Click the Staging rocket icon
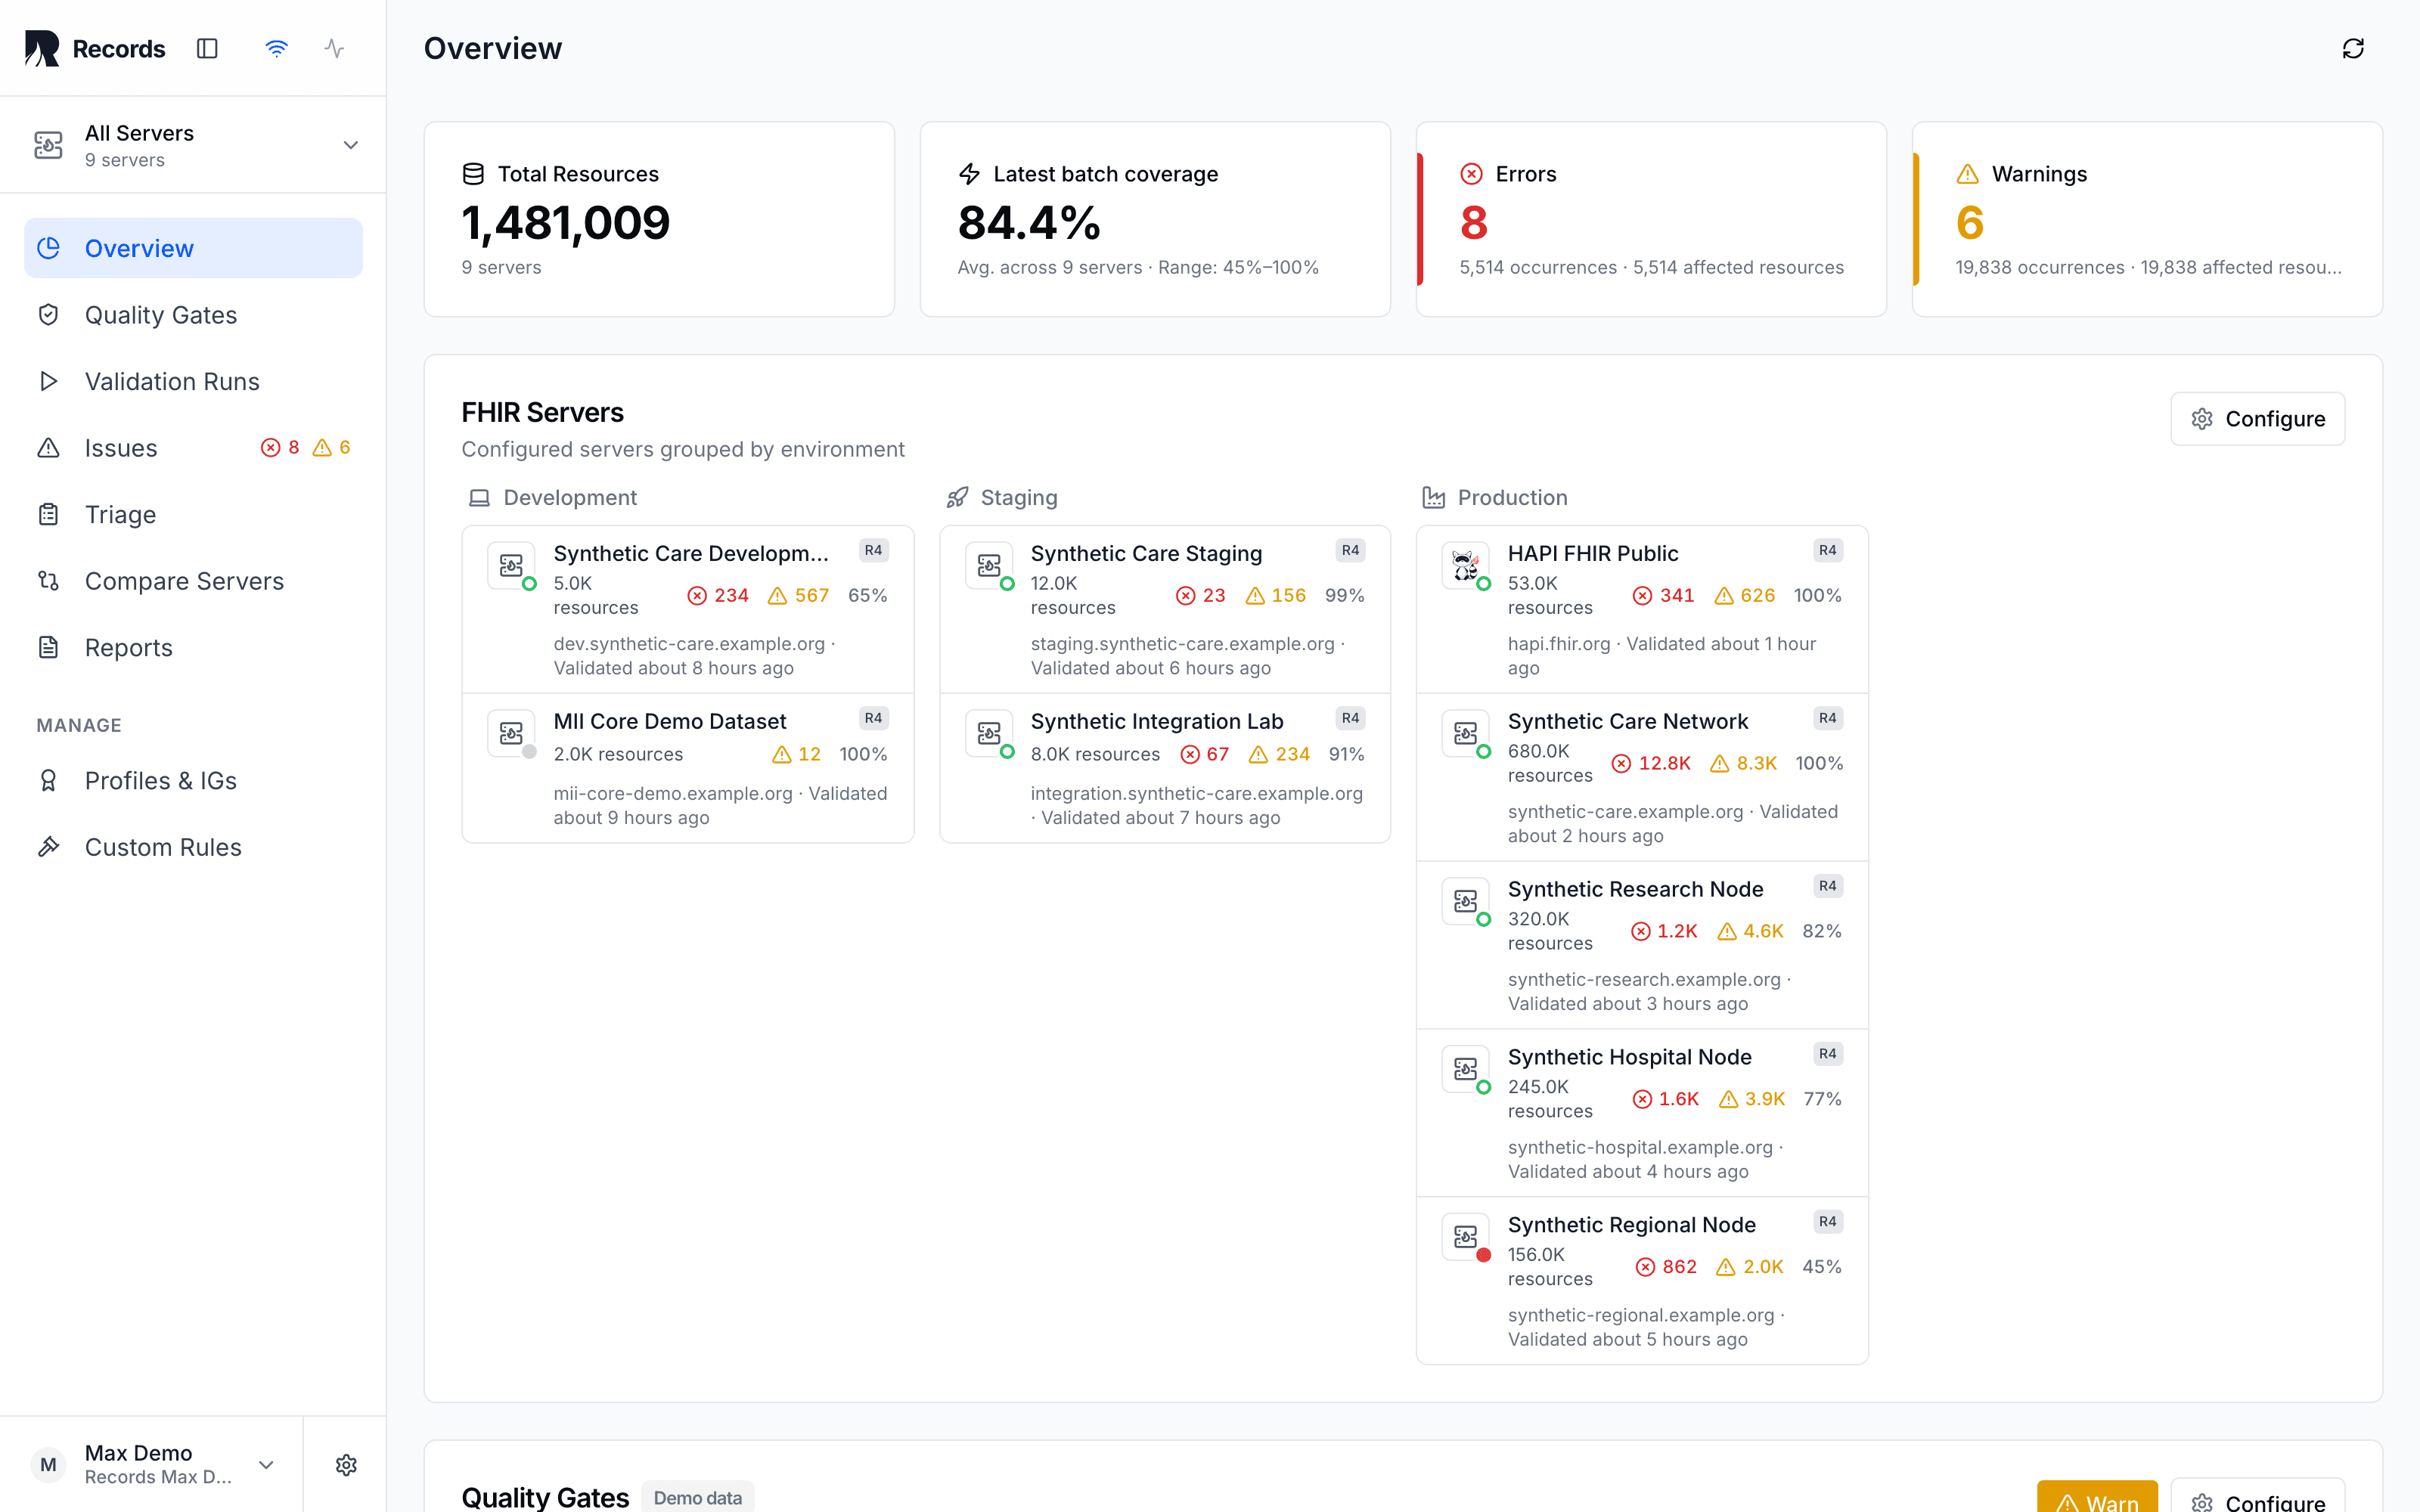 [957, 498]
